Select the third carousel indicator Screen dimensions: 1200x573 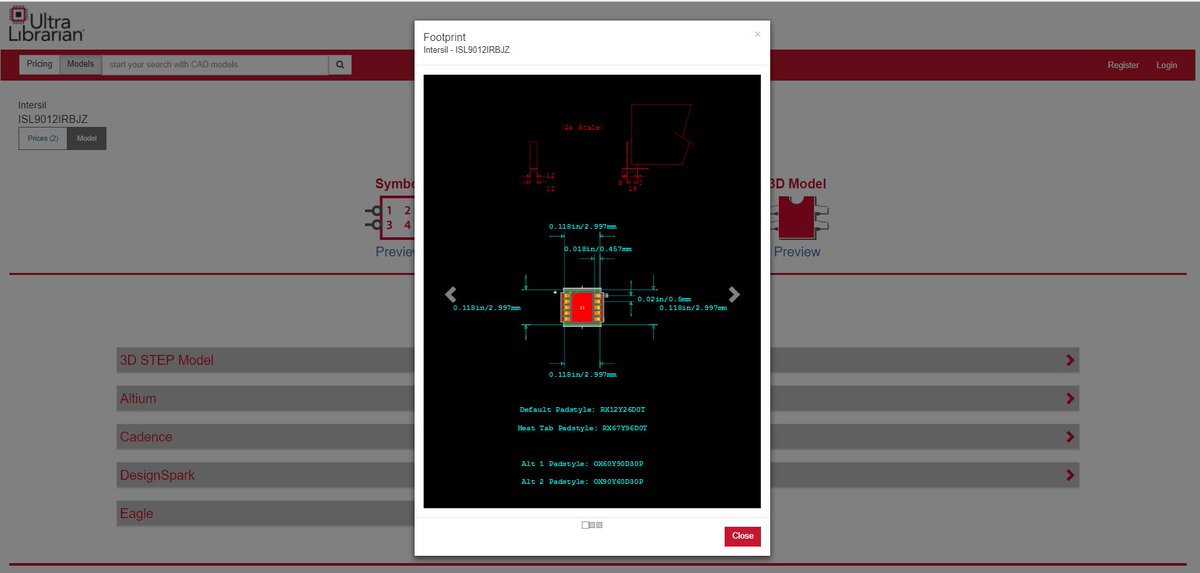coord(599,524)
